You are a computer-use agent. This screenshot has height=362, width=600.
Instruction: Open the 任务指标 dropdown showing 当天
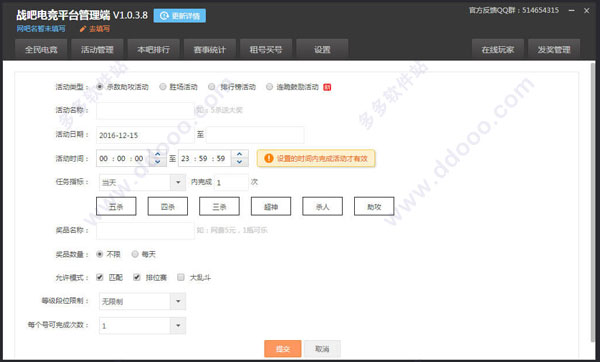(142, 183)
